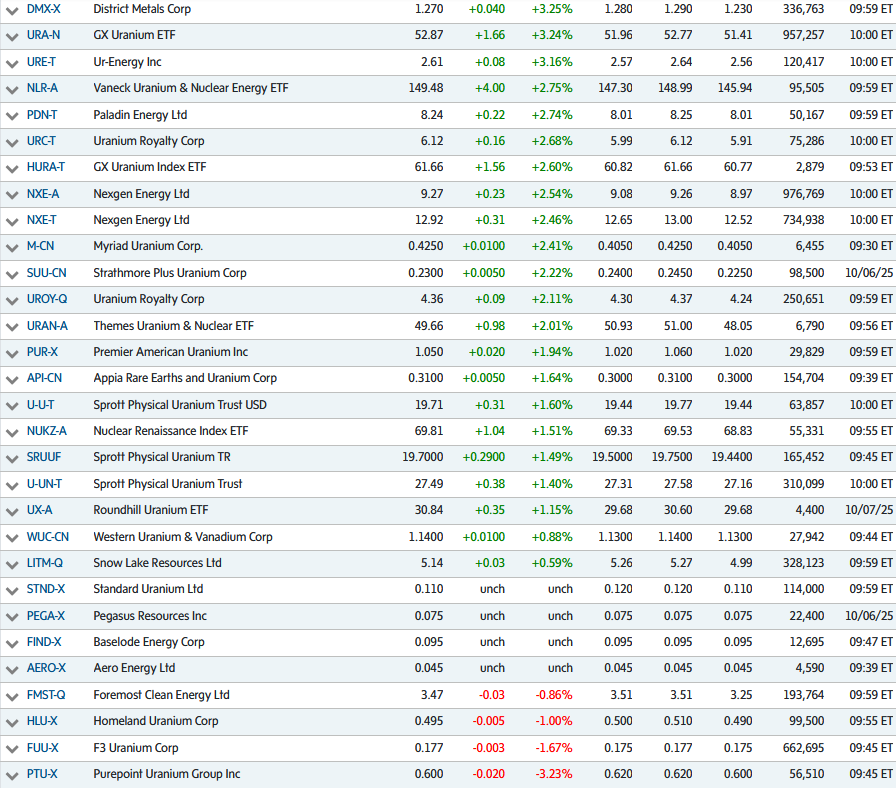
Task: Expand the chevron beside PDN-T
Action: [x=12, y=115]
